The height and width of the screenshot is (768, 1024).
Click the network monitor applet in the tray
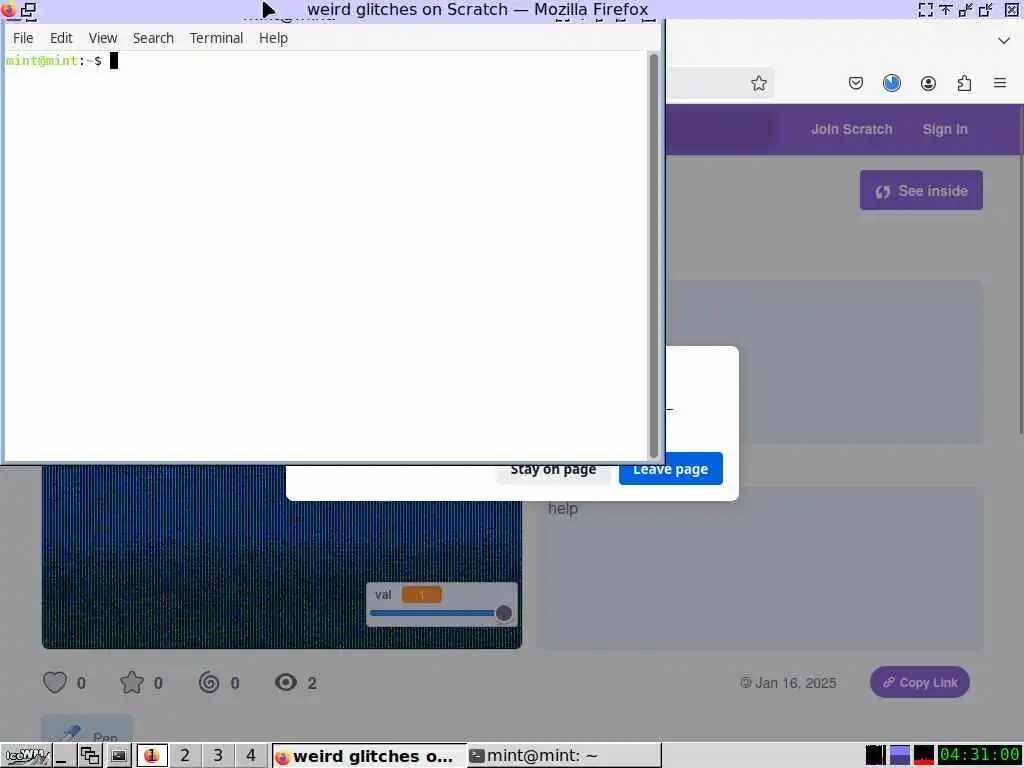tap(923, 755)
